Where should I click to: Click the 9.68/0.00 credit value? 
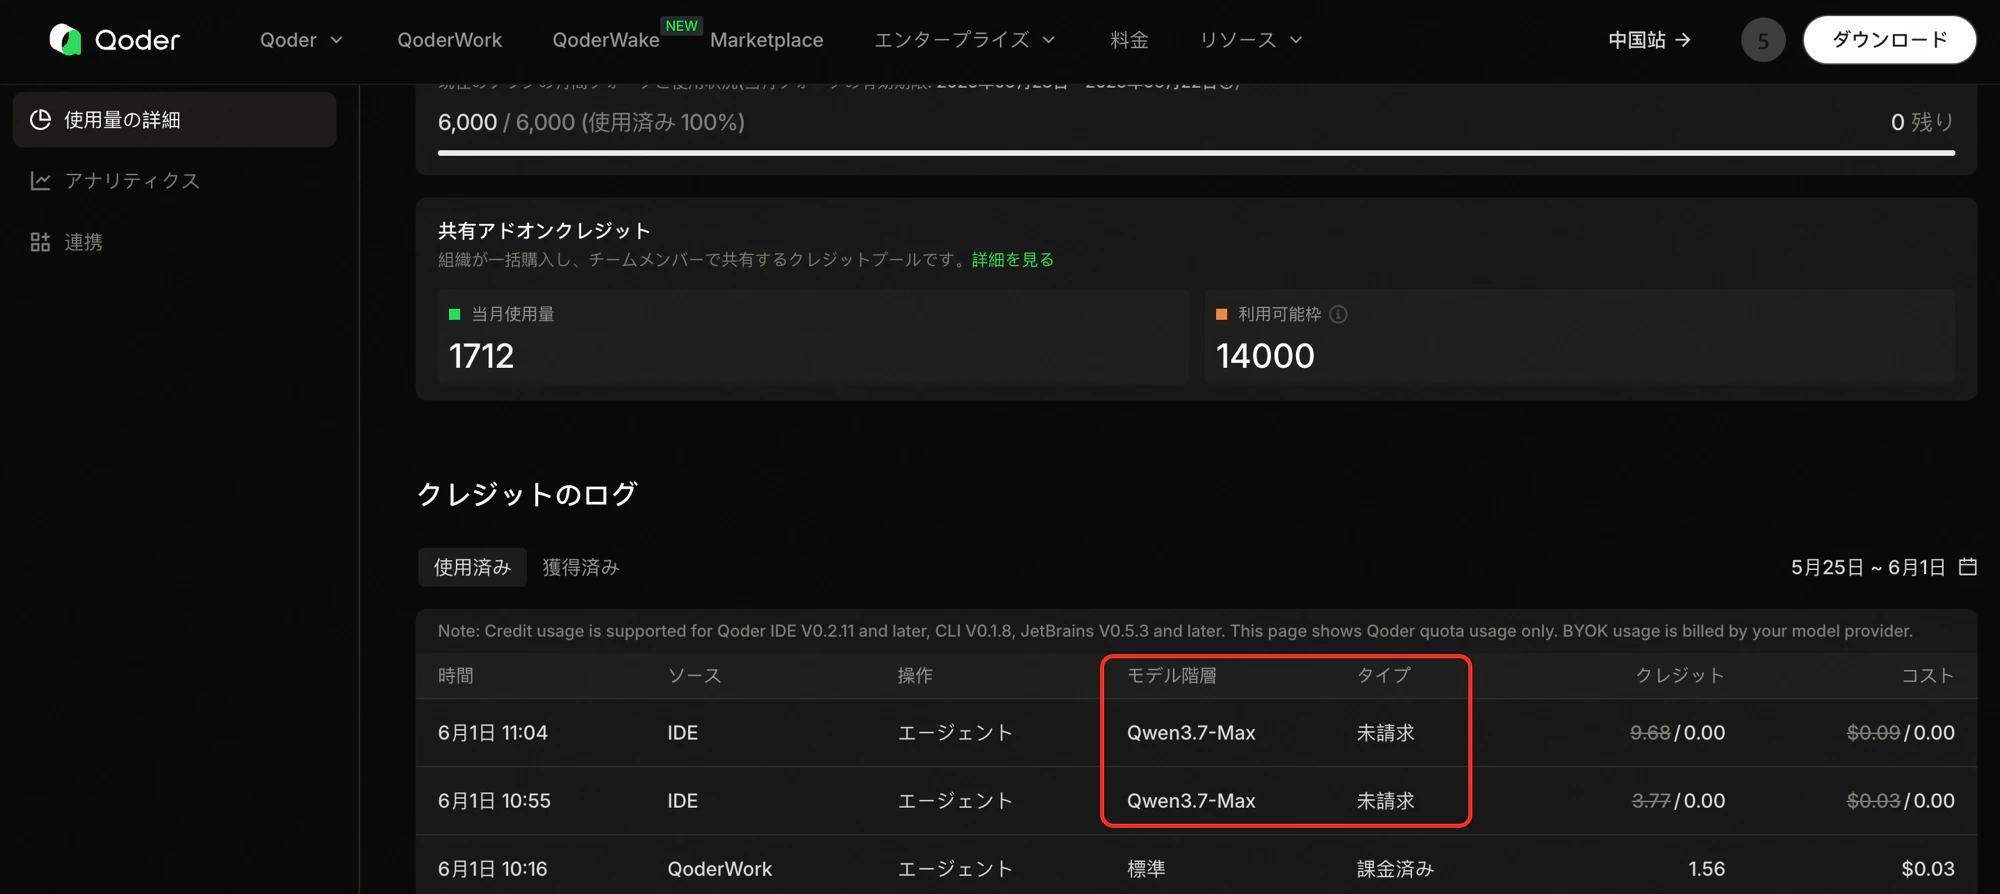pos(1677,733)
